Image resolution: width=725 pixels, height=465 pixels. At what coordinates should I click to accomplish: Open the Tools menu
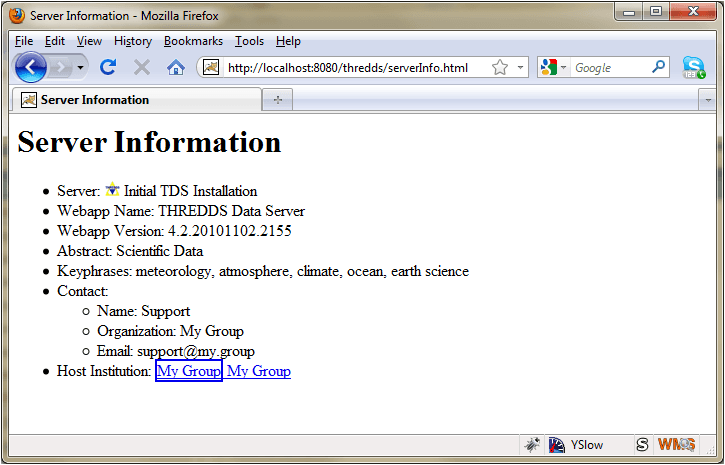click(249, 41)
